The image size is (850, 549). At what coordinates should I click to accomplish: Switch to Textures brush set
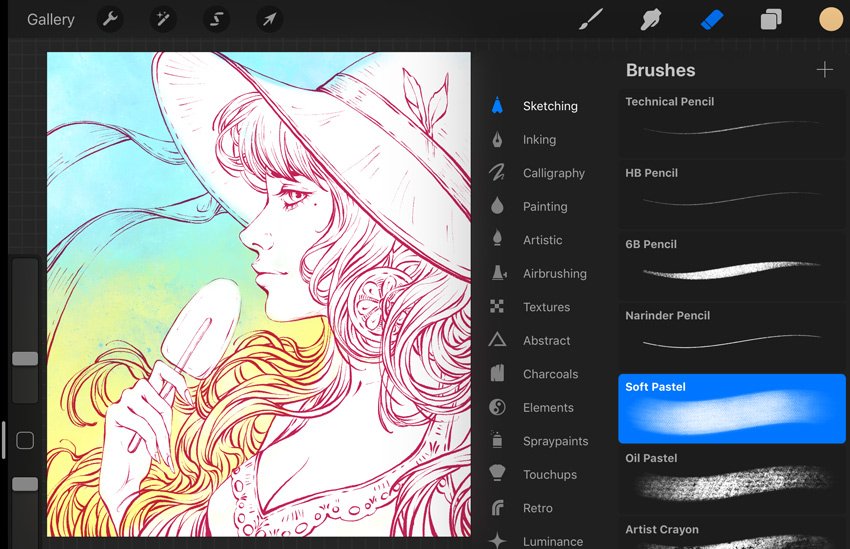click(546, 307)
